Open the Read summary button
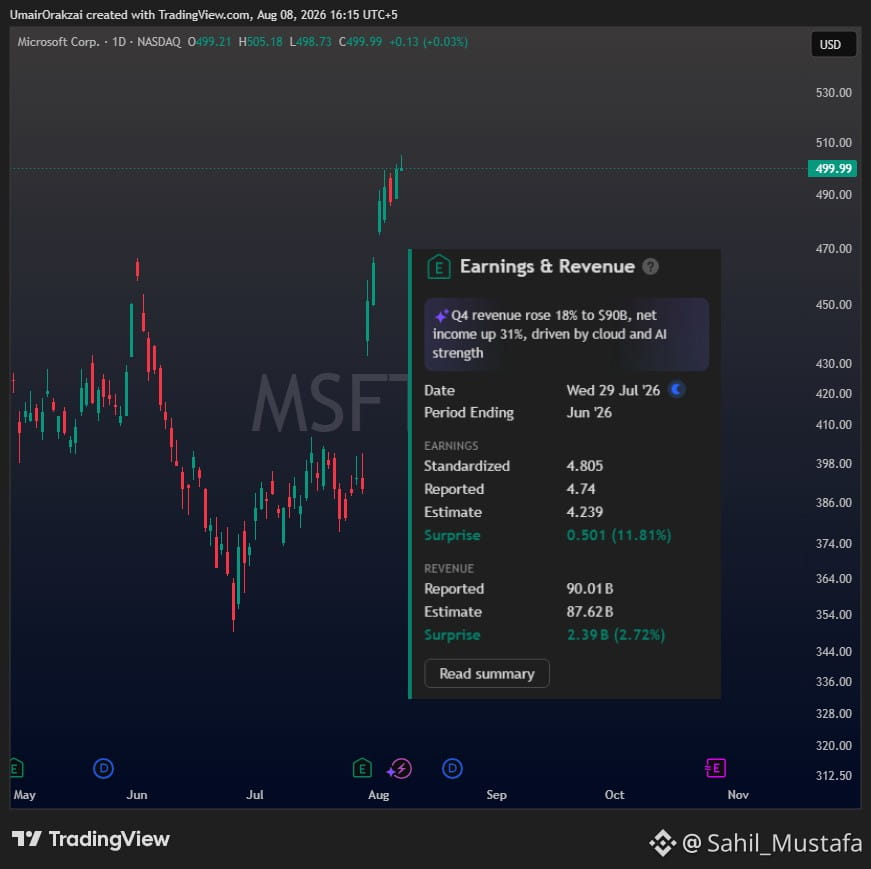The height and width of the screenshot is (869, 871). pos(487,673)
